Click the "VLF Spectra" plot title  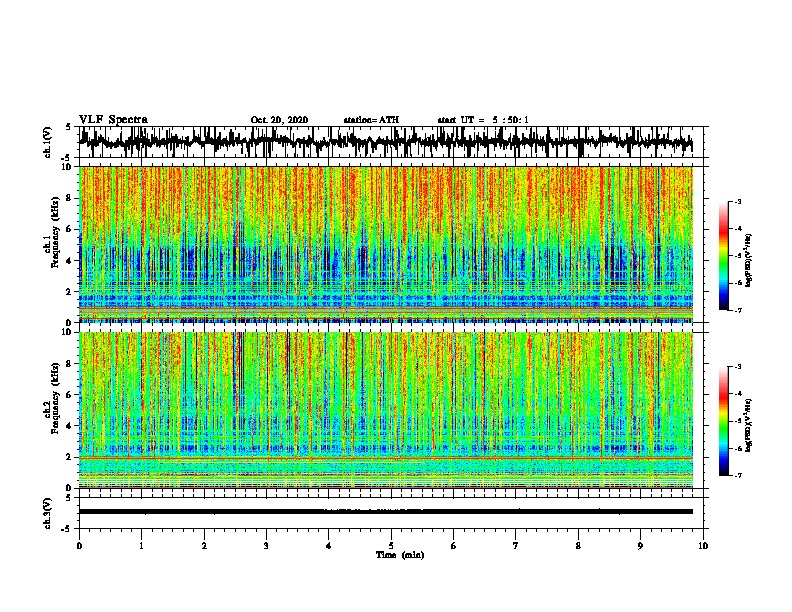pyautogui.click(x=113, y=120)
